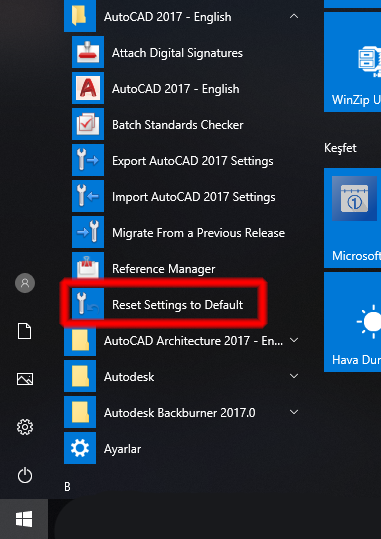Click Export AutoCAD 2017 Settings wrench icon
The image size is (381, 539).
(88, 160)
